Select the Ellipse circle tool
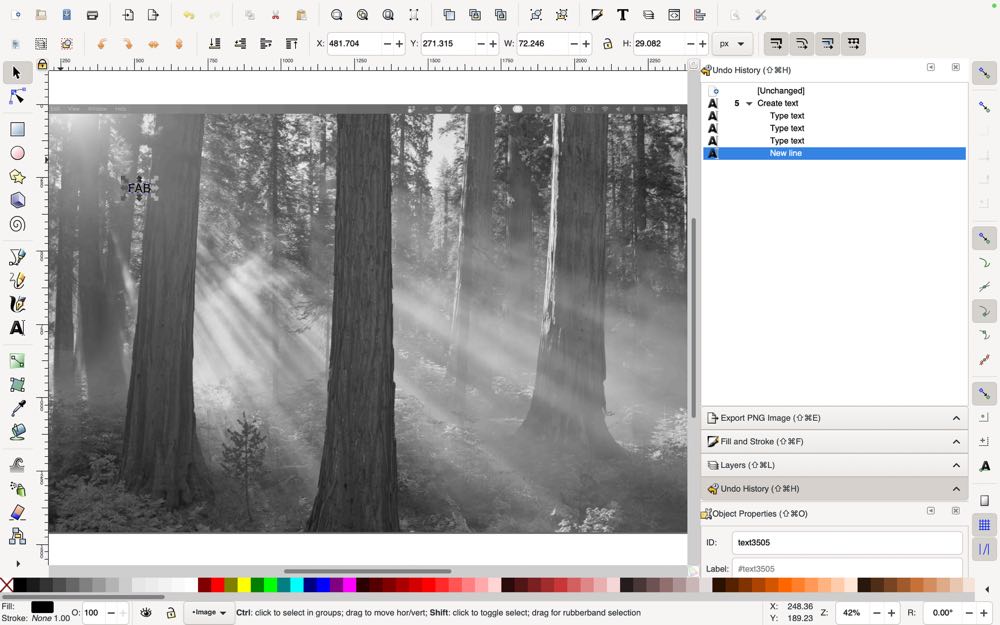 [17, 153]
